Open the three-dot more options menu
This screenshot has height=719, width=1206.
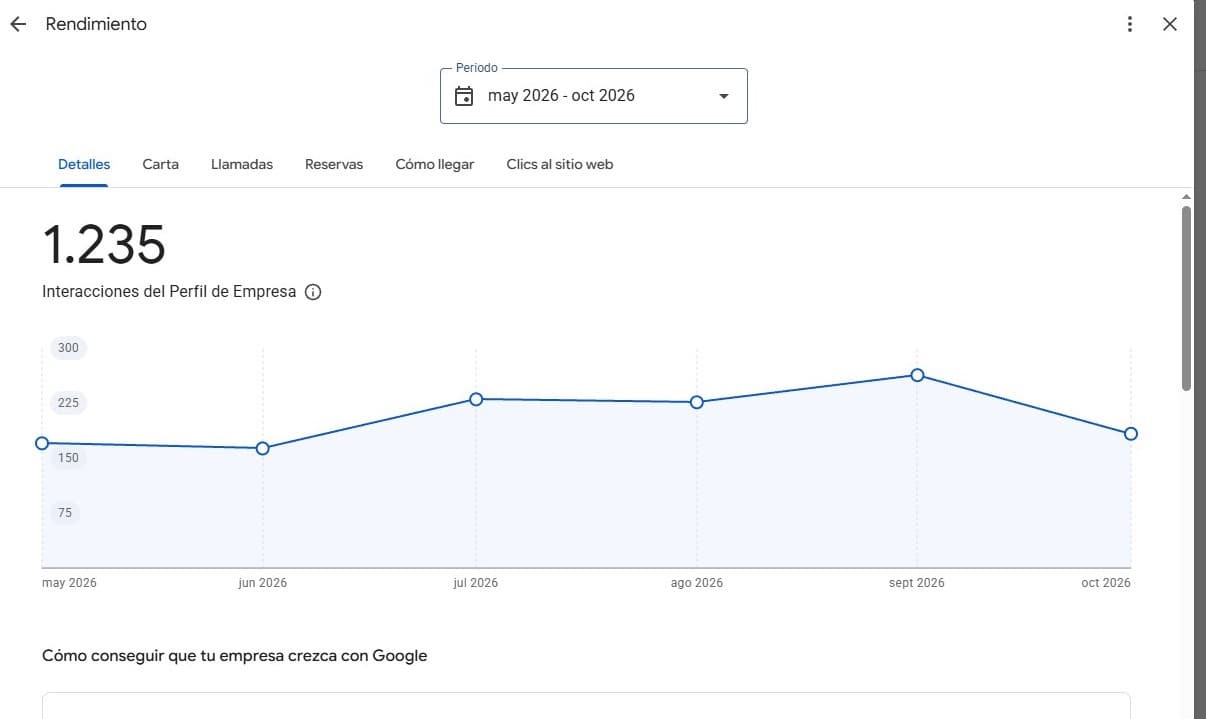pos(1130,24)
